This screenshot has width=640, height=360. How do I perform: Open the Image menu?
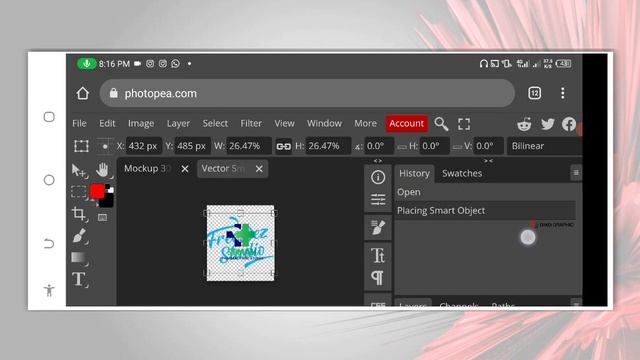coord(141,123)
